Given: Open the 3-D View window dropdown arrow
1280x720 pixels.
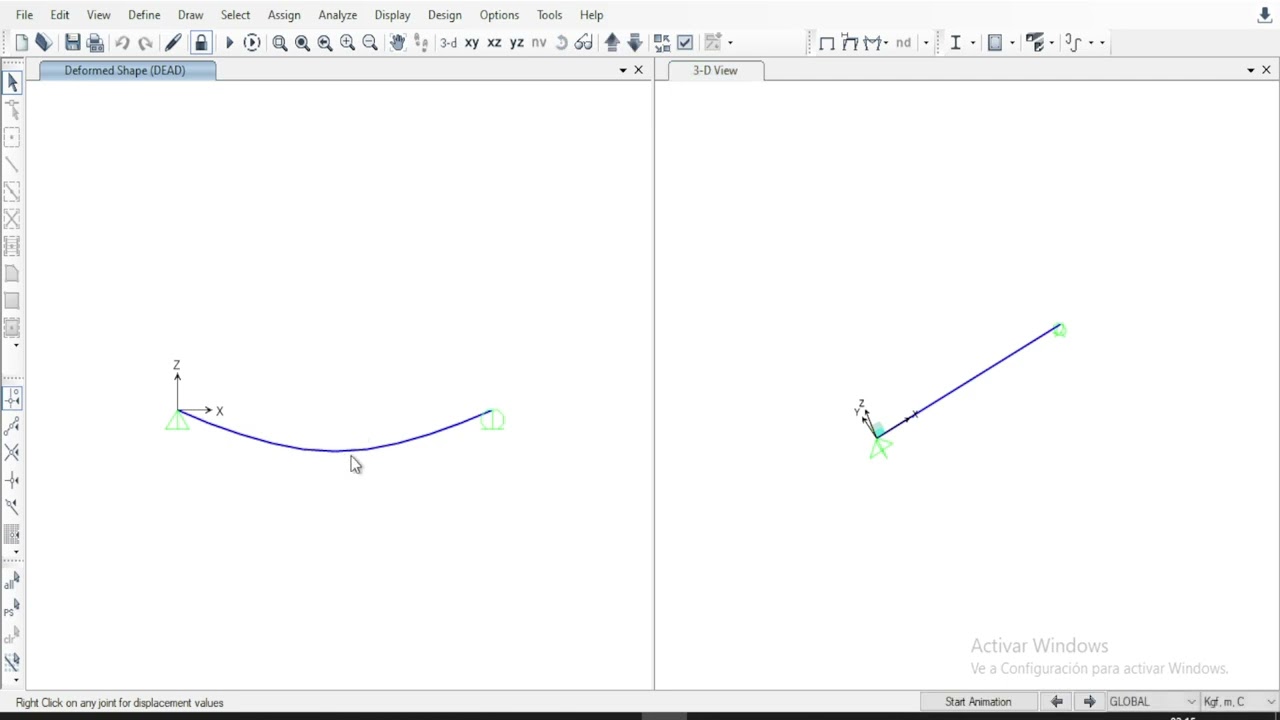Looking at the screenshot, I should [1250, 70].
